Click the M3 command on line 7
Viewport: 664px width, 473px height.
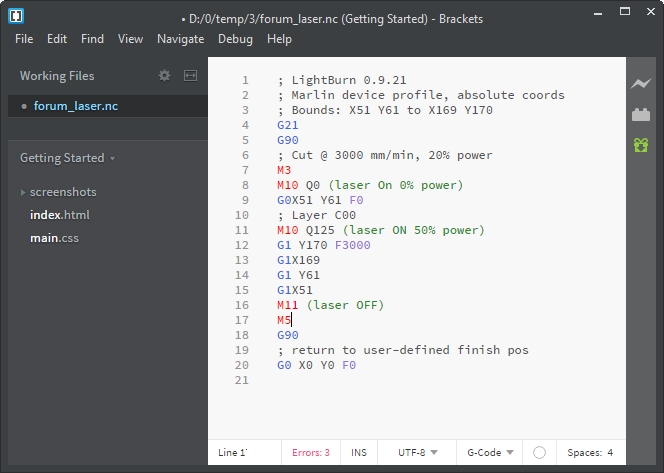pos(284,170)
